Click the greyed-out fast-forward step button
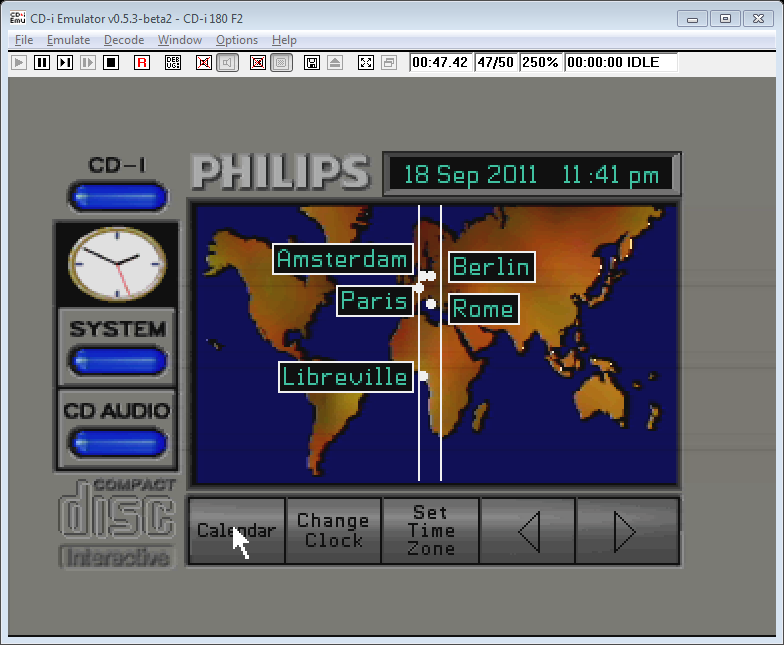The height and width of the screenshot is (645, 784). pos(88,62)
